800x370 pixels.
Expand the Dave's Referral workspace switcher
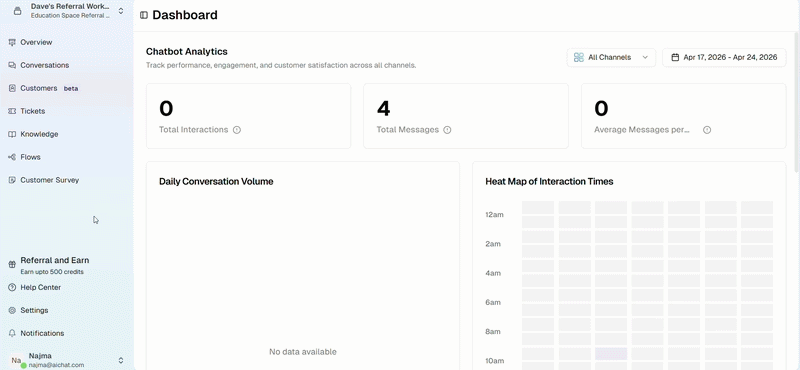click(x=121, y=11)
